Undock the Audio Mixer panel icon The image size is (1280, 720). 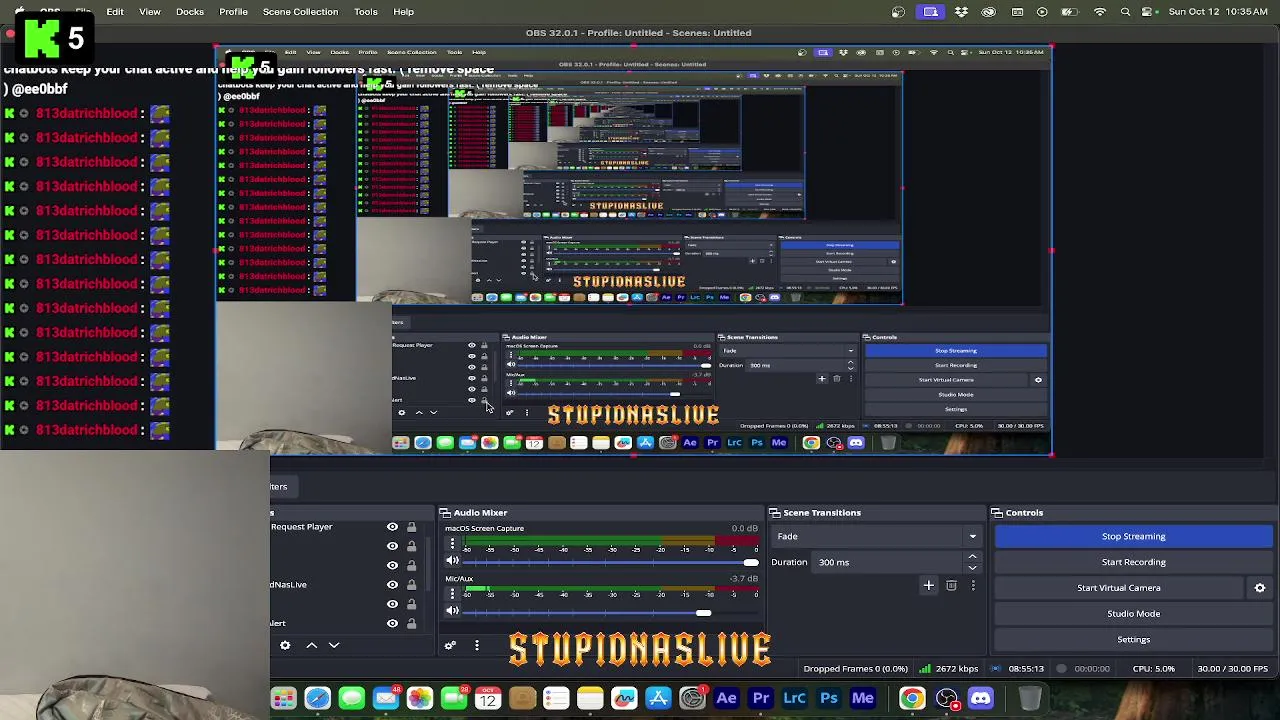tap(444, 513)
